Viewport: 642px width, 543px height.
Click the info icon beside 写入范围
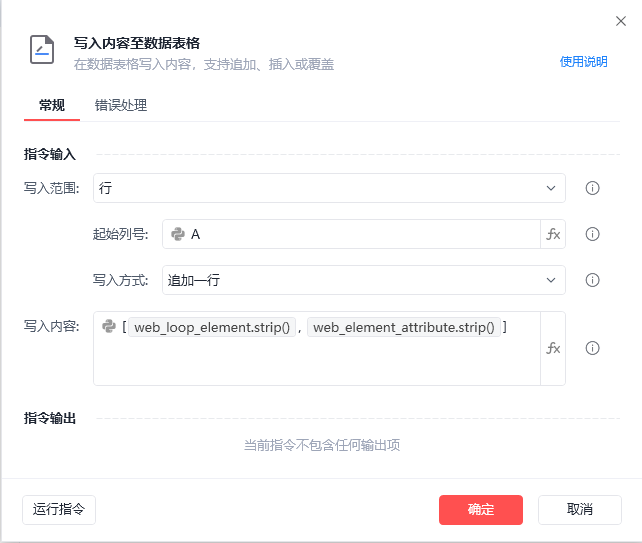592,188
